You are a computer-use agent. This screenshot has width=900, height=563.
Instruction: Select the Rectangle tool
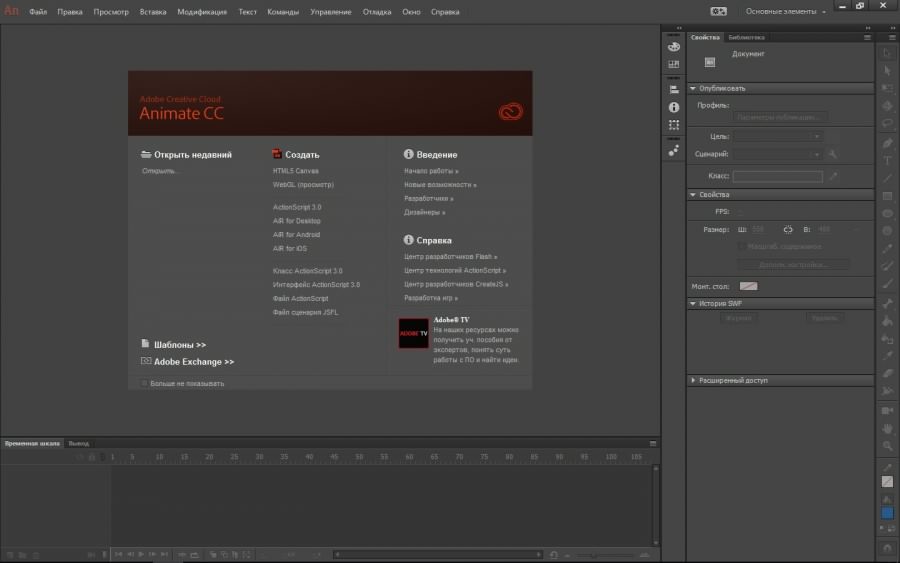(x=887, y=196)
